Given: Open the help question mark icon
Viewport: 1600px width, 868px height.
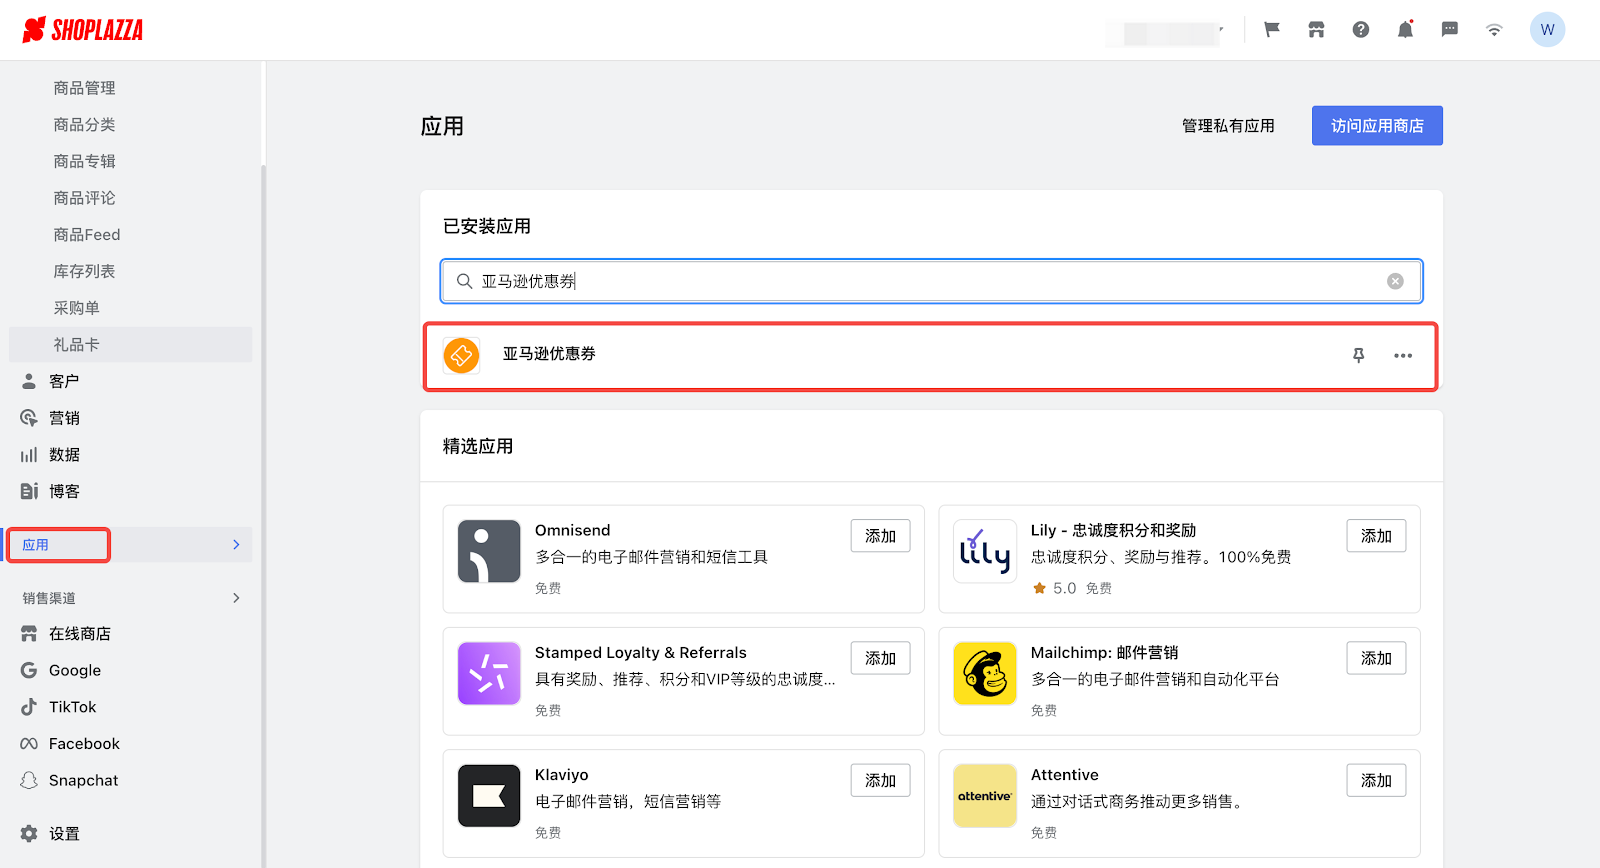Looking at the screenshot, I should click(1361, 30).
